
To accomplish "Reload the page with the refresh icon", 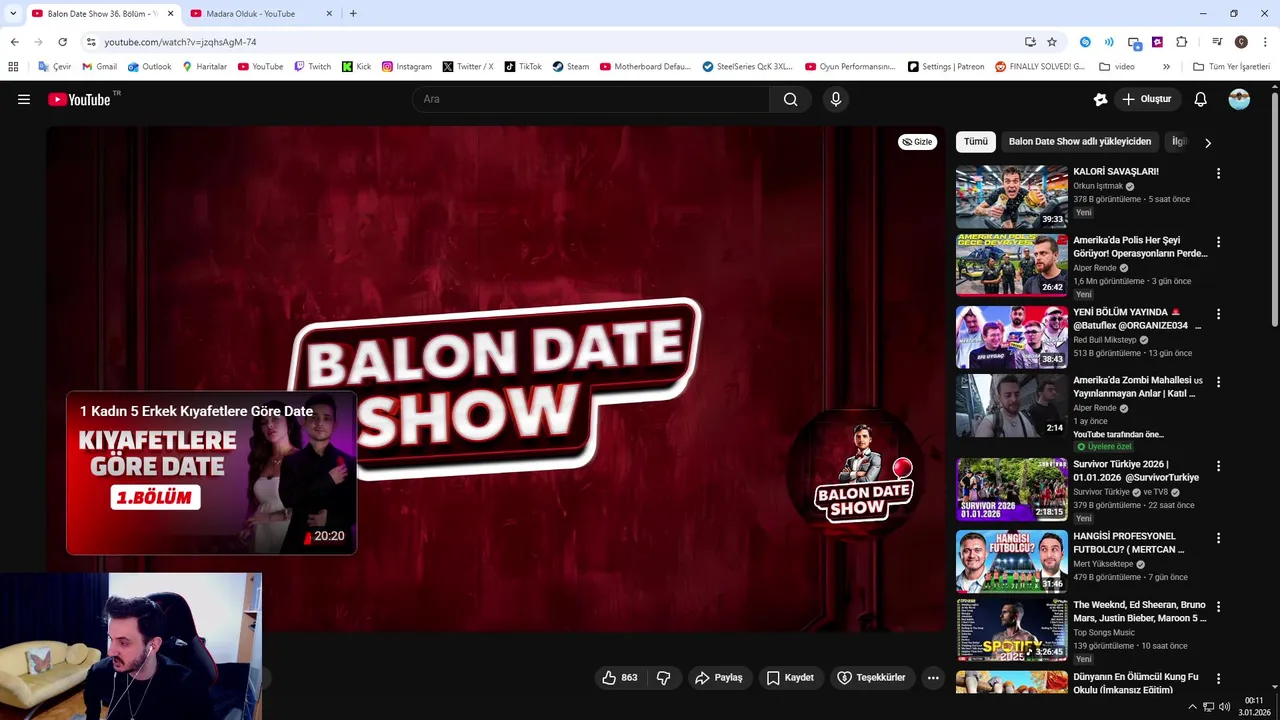I will pos(62,42).
